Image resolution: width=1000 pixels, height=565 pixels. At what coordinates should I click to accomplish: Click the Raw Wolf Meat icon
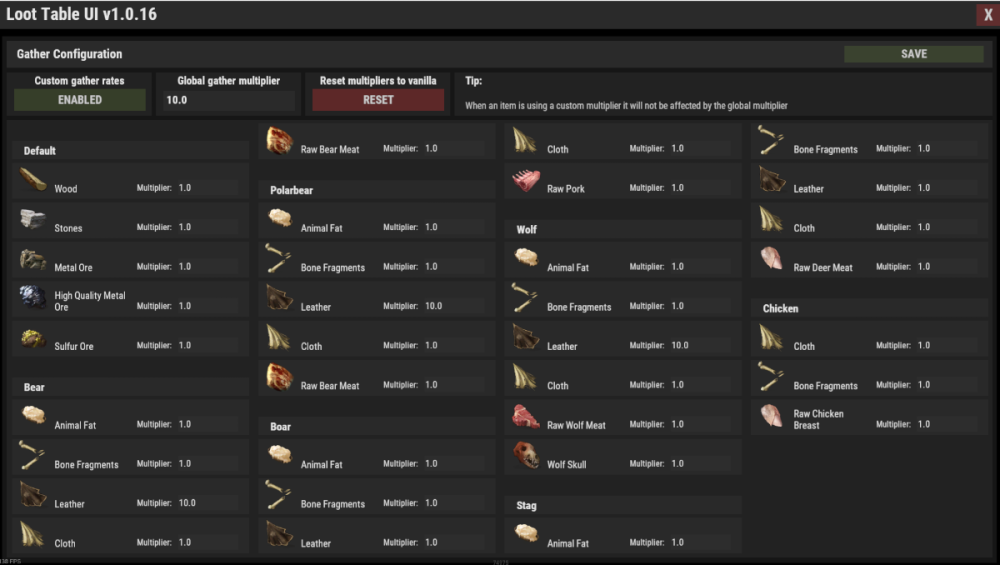(526, 417)
